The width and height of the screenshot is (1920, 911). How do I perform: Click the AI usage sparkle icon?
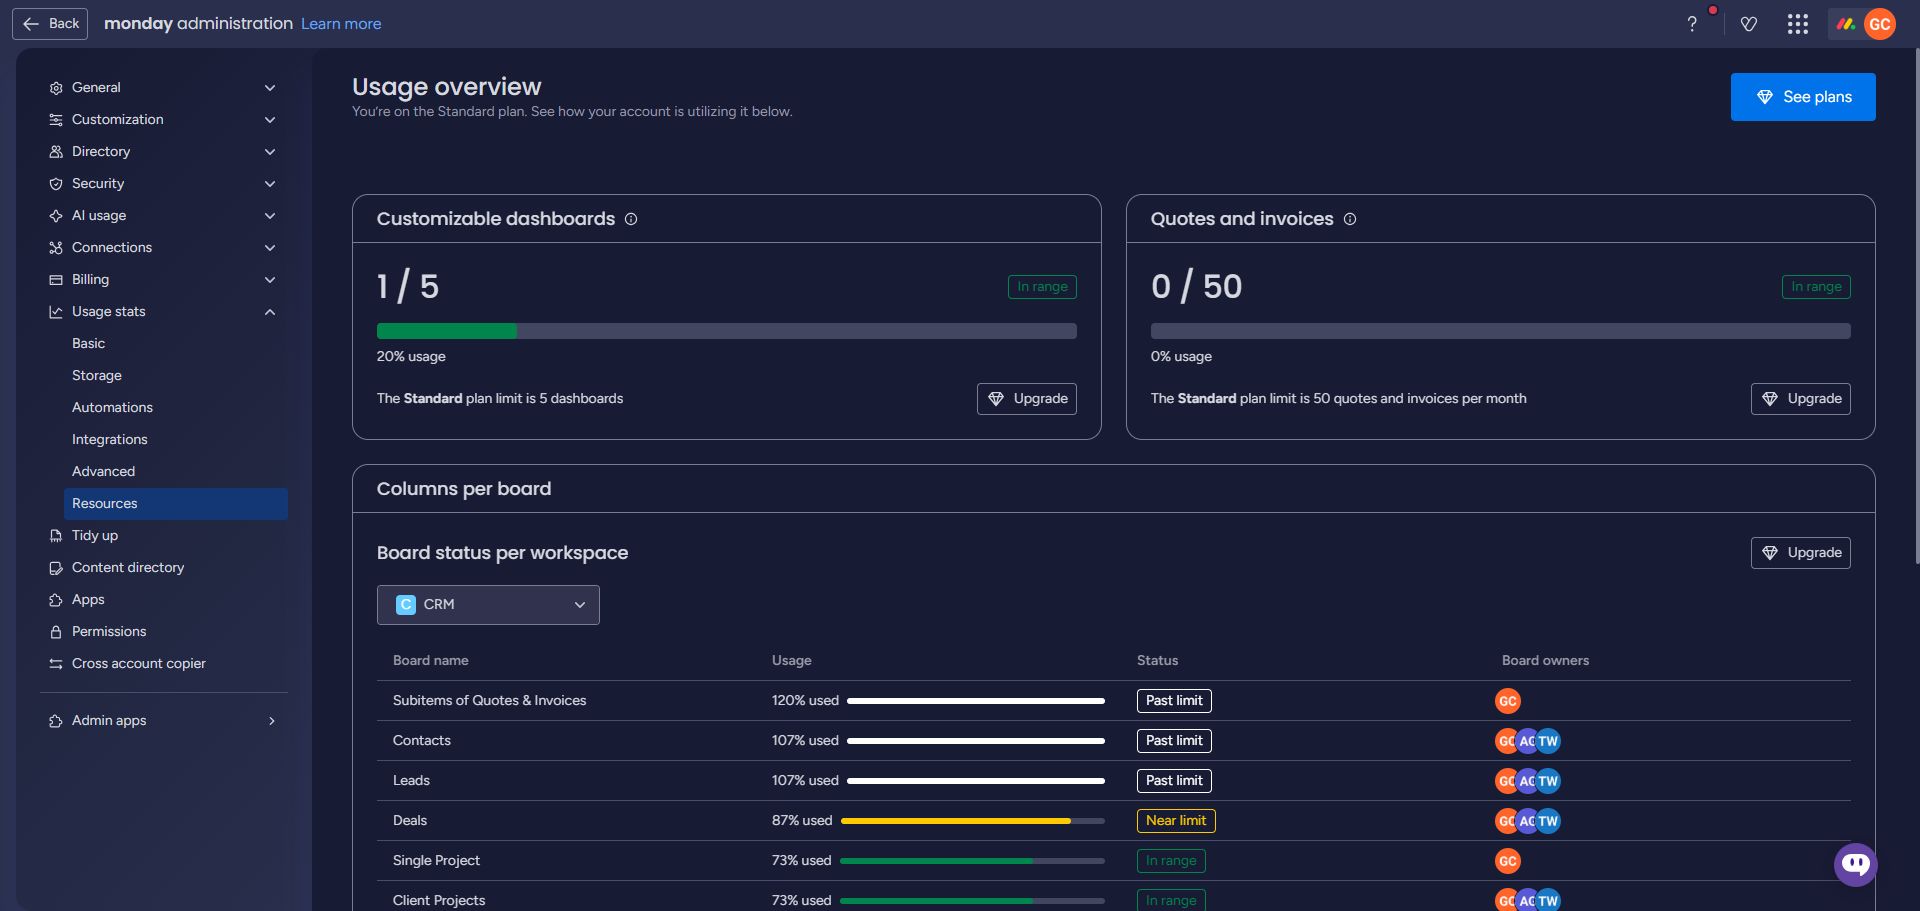click(56, 216)
